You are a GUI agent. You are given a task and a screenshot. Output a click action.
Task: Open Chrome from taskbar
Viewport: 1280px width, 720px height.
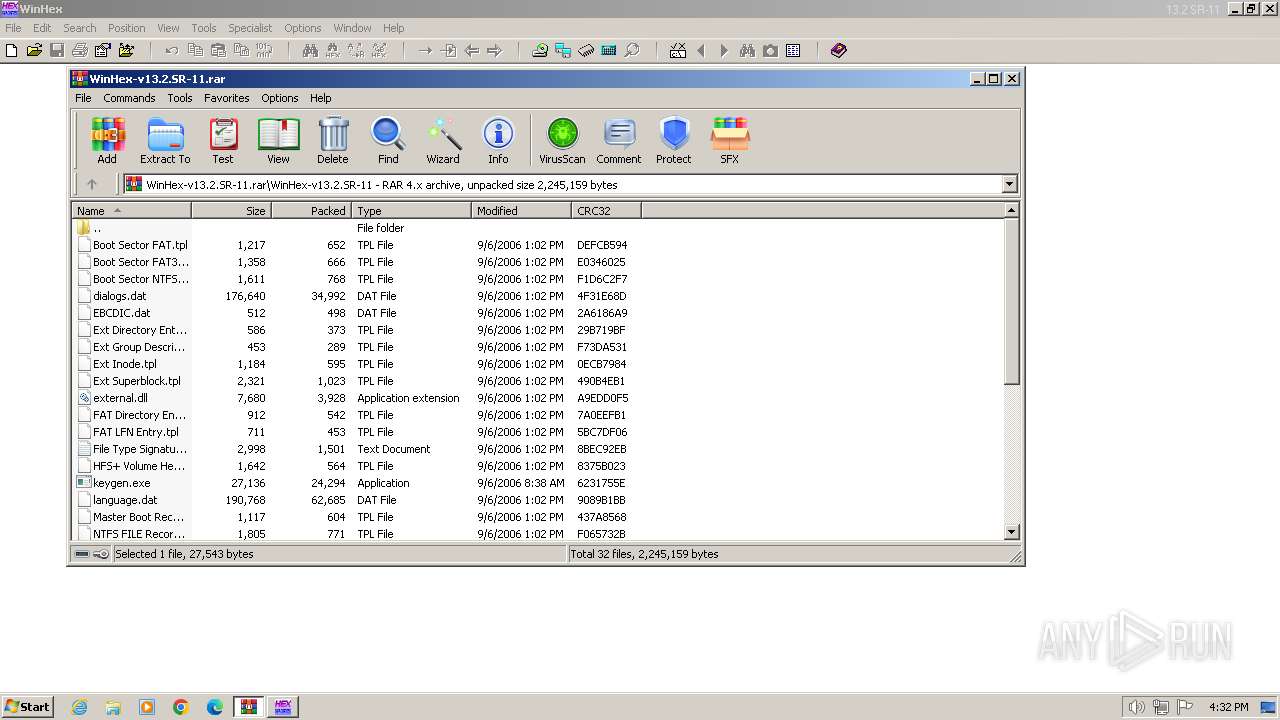tap(181, 707)
